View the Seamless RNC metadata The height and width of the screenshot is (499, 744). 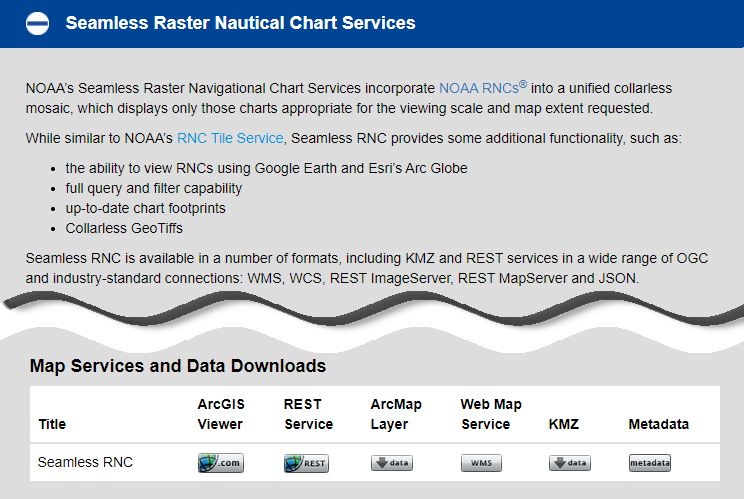tap(650, 463)
